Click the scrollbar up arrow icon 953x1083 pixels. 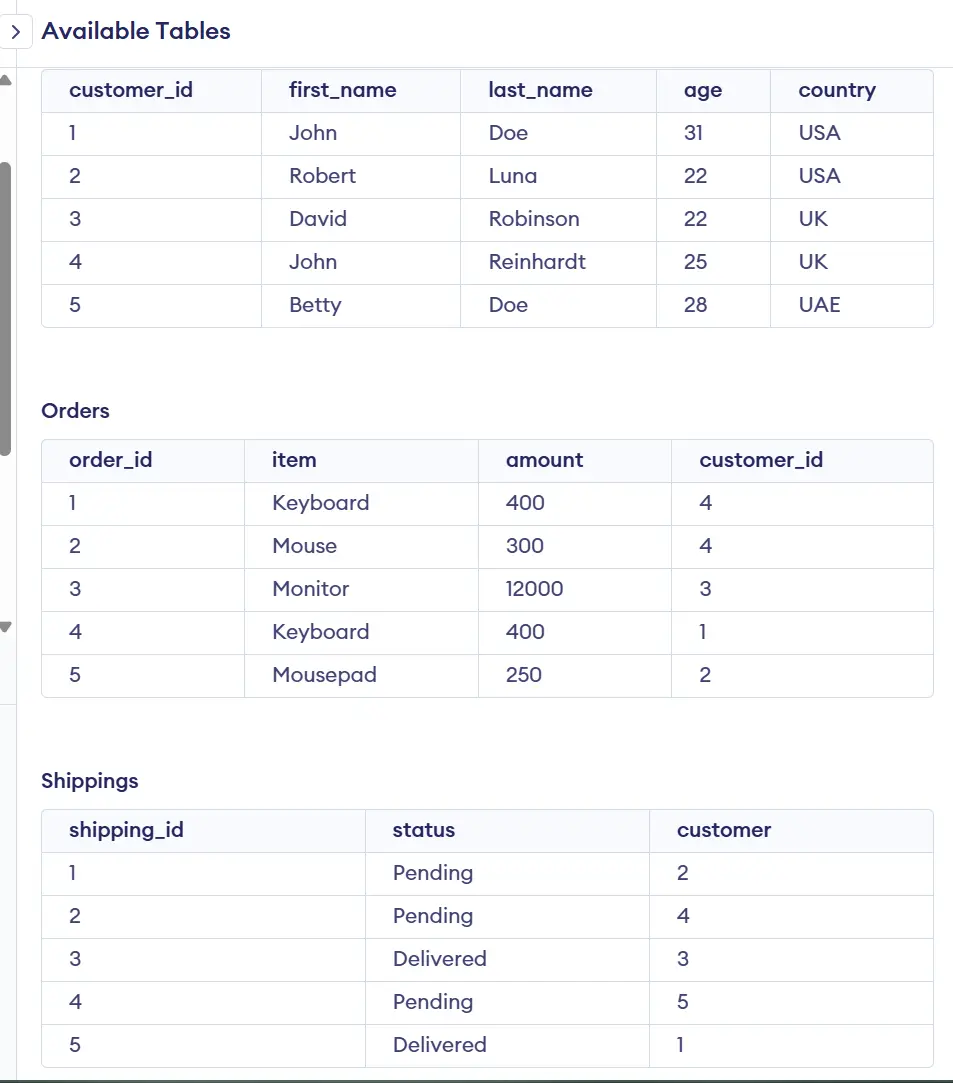(x=6, y=78)
